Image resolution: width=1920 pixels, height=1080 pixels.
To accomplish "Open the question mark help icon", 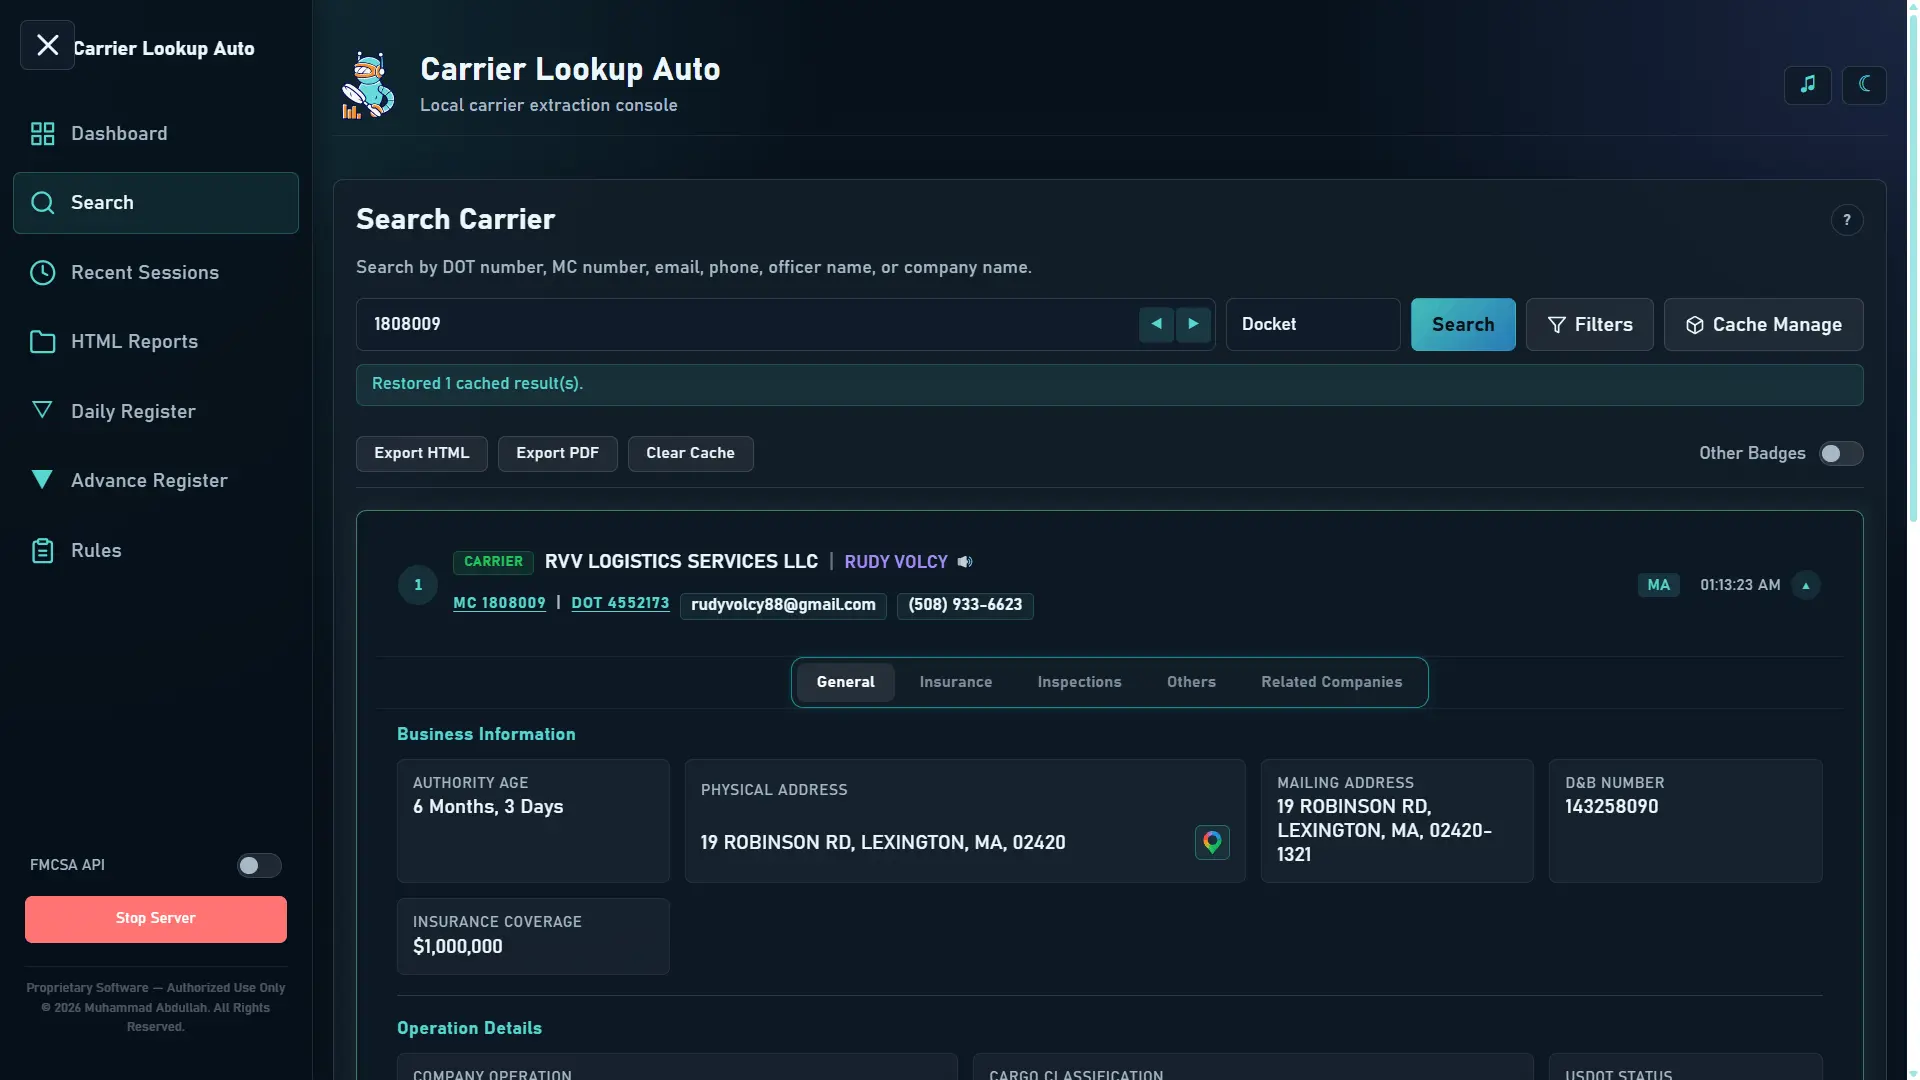I will pos(1846,220).
